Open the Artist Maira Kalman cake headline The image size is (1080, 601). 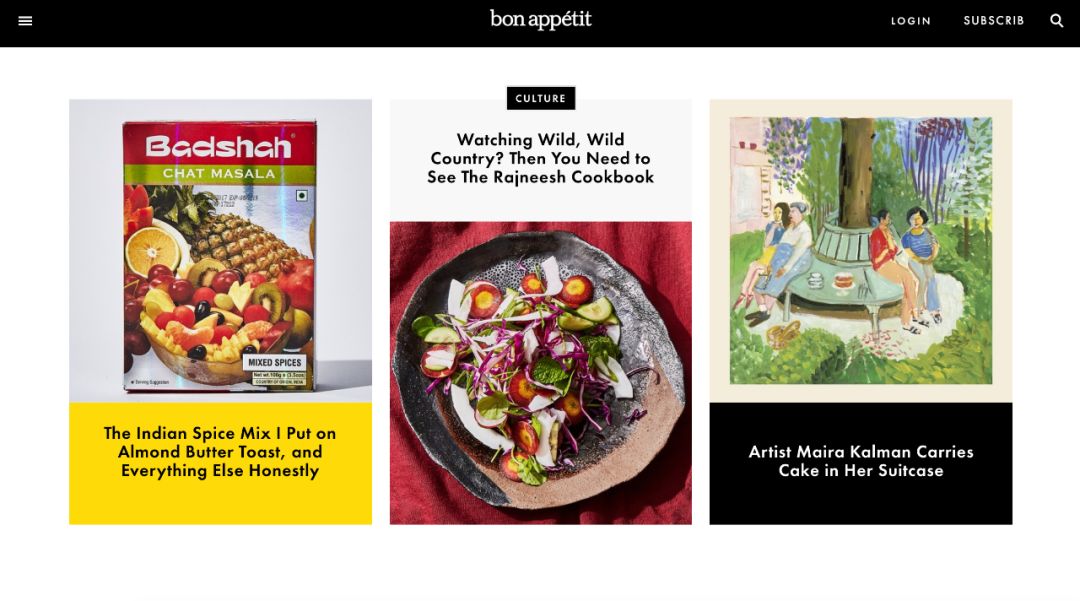[x=861, y=461]
